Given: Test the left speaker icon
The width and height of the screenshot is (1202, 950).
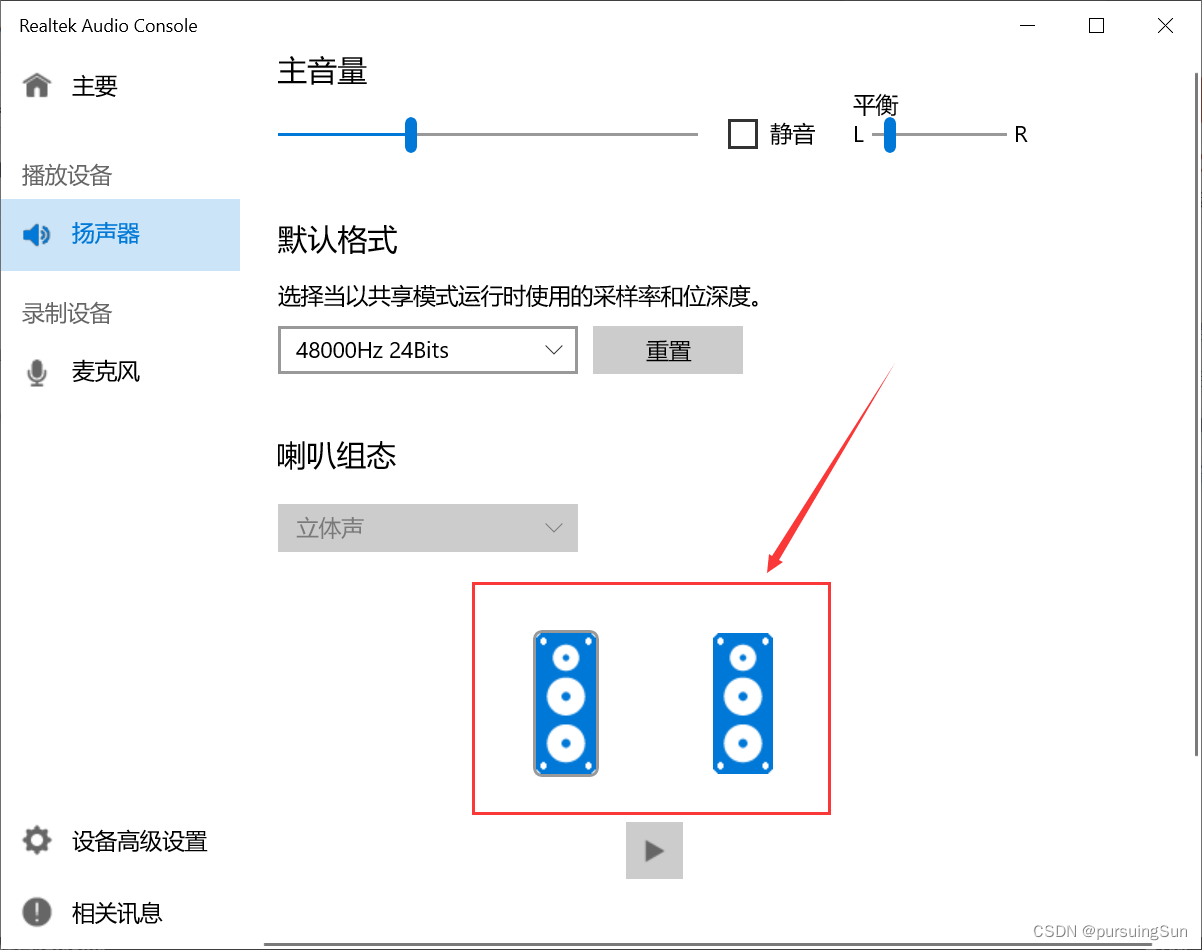Looking at the screenshot, I should pyautogui.click(x=566, y=703).
